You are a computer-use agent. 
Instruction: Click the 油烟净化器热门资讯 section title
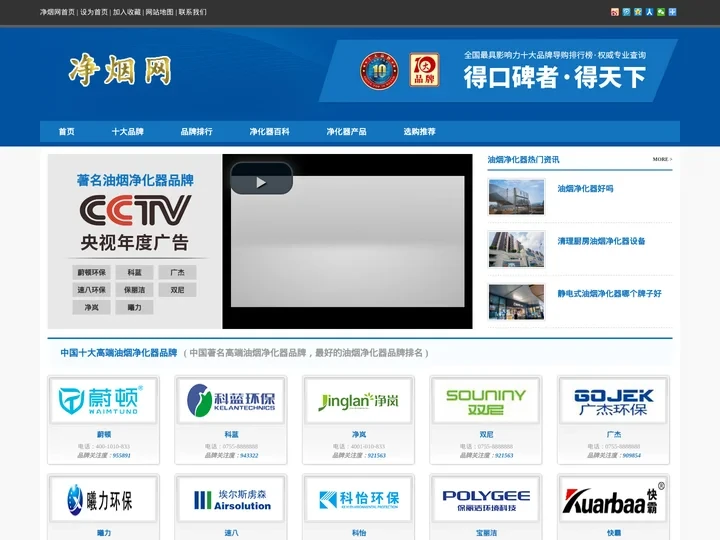coord(523,160)
